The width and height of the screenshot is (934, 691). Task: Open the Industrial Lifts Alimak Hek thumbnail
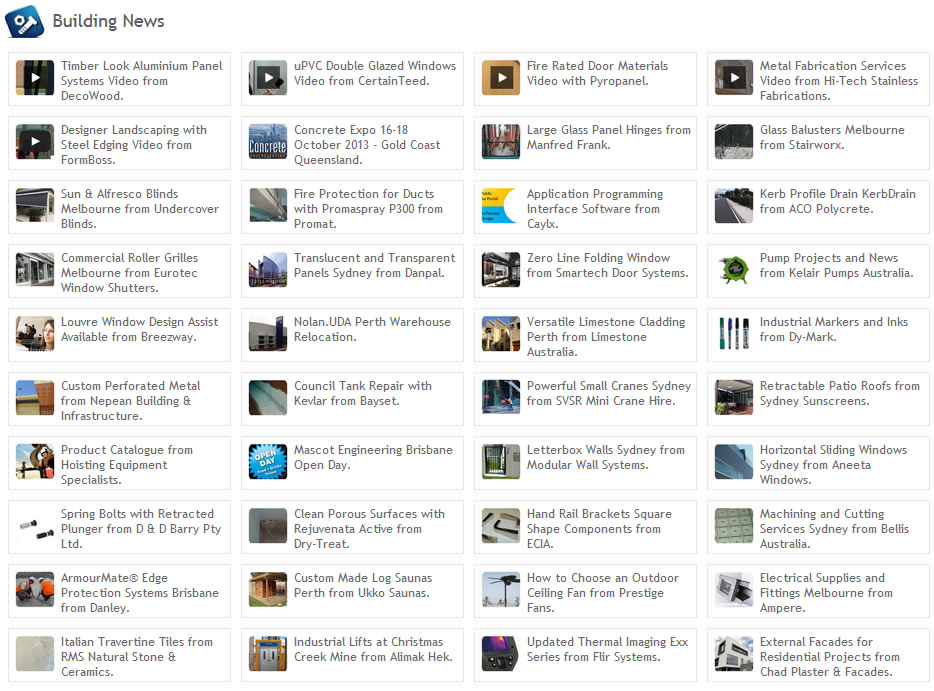268,654
